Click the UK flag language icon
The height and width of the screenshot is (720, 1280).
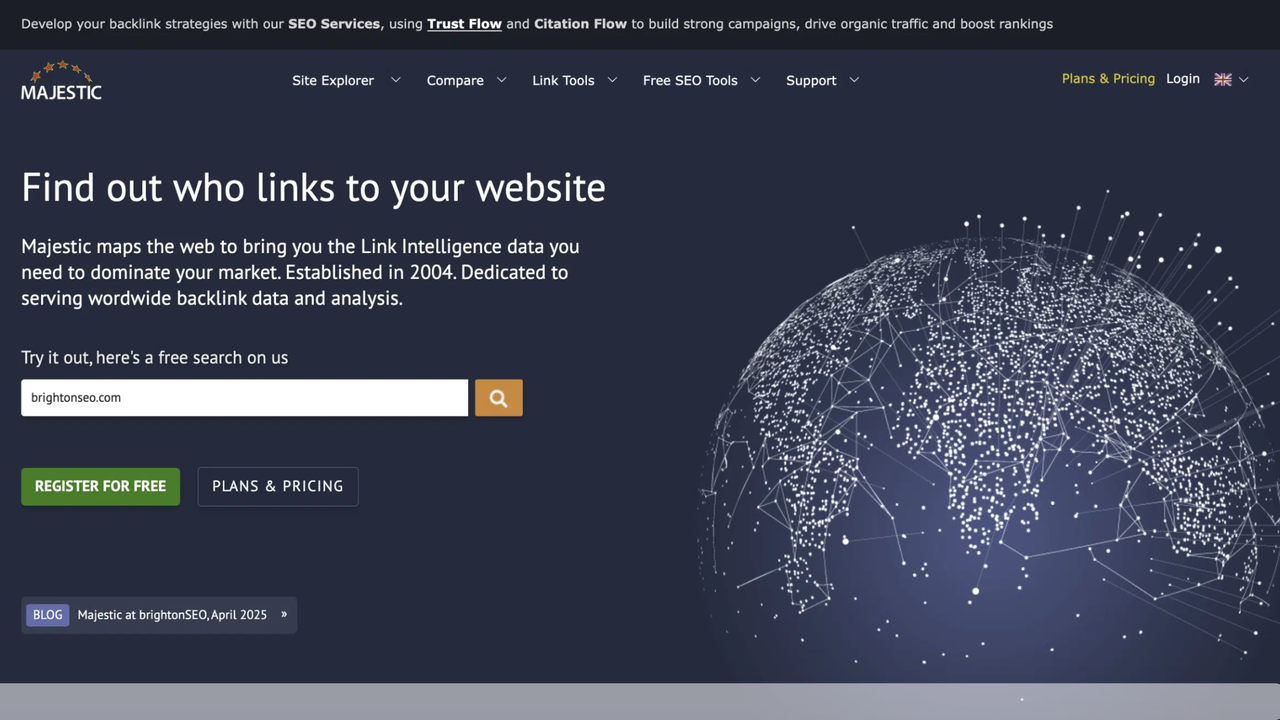pos(1222,80)
